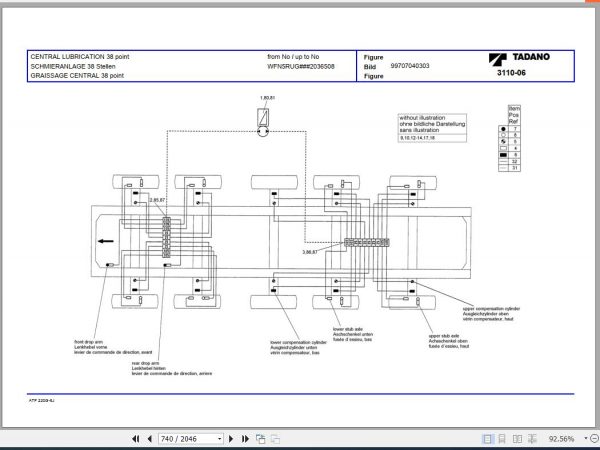The height and width of the screenshot is (450, 600).
Task: Click the 3110-06 group number
Action: 511,73
